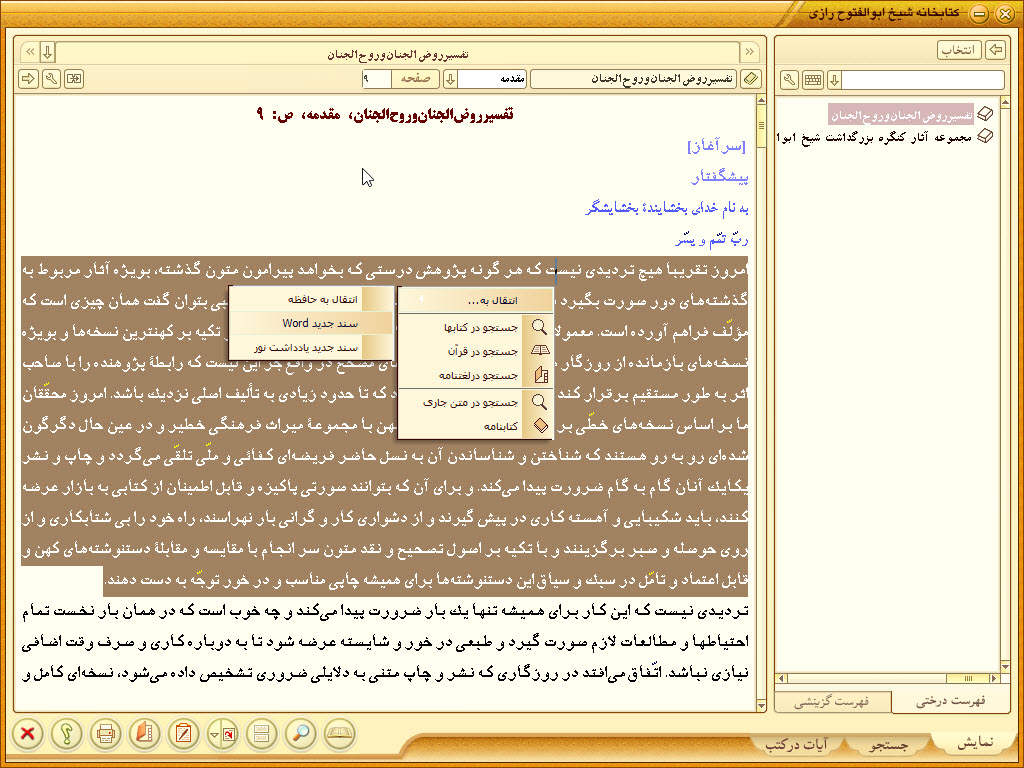Screen dimensions: 1024x768
Task: Click the text pane scroll-down arrow
Action: tap(761, 705)
